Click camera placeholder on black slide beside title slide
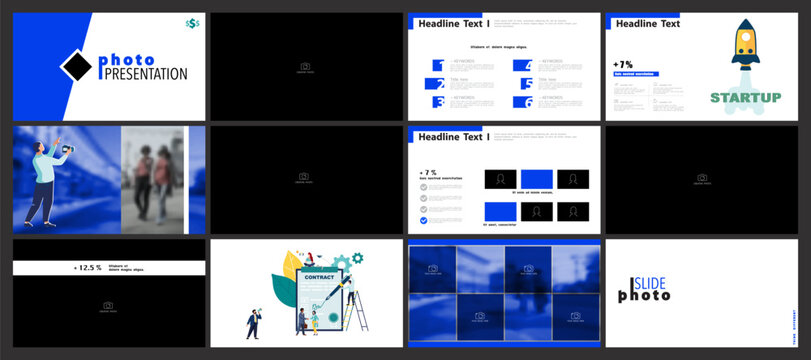Viewport: 811px width, 360px height. [305, 68]
